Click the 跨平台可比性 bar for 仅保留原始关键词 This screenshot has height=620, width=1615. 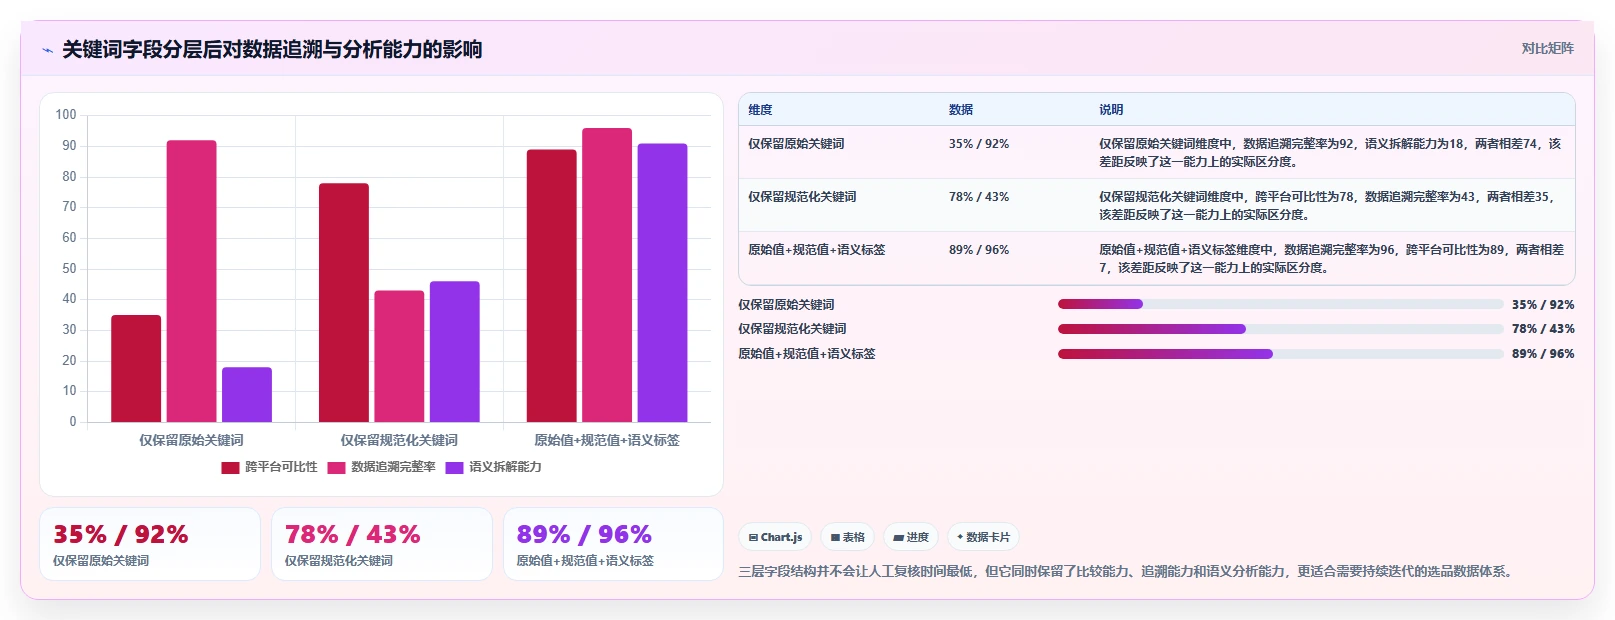pos(136,368)
